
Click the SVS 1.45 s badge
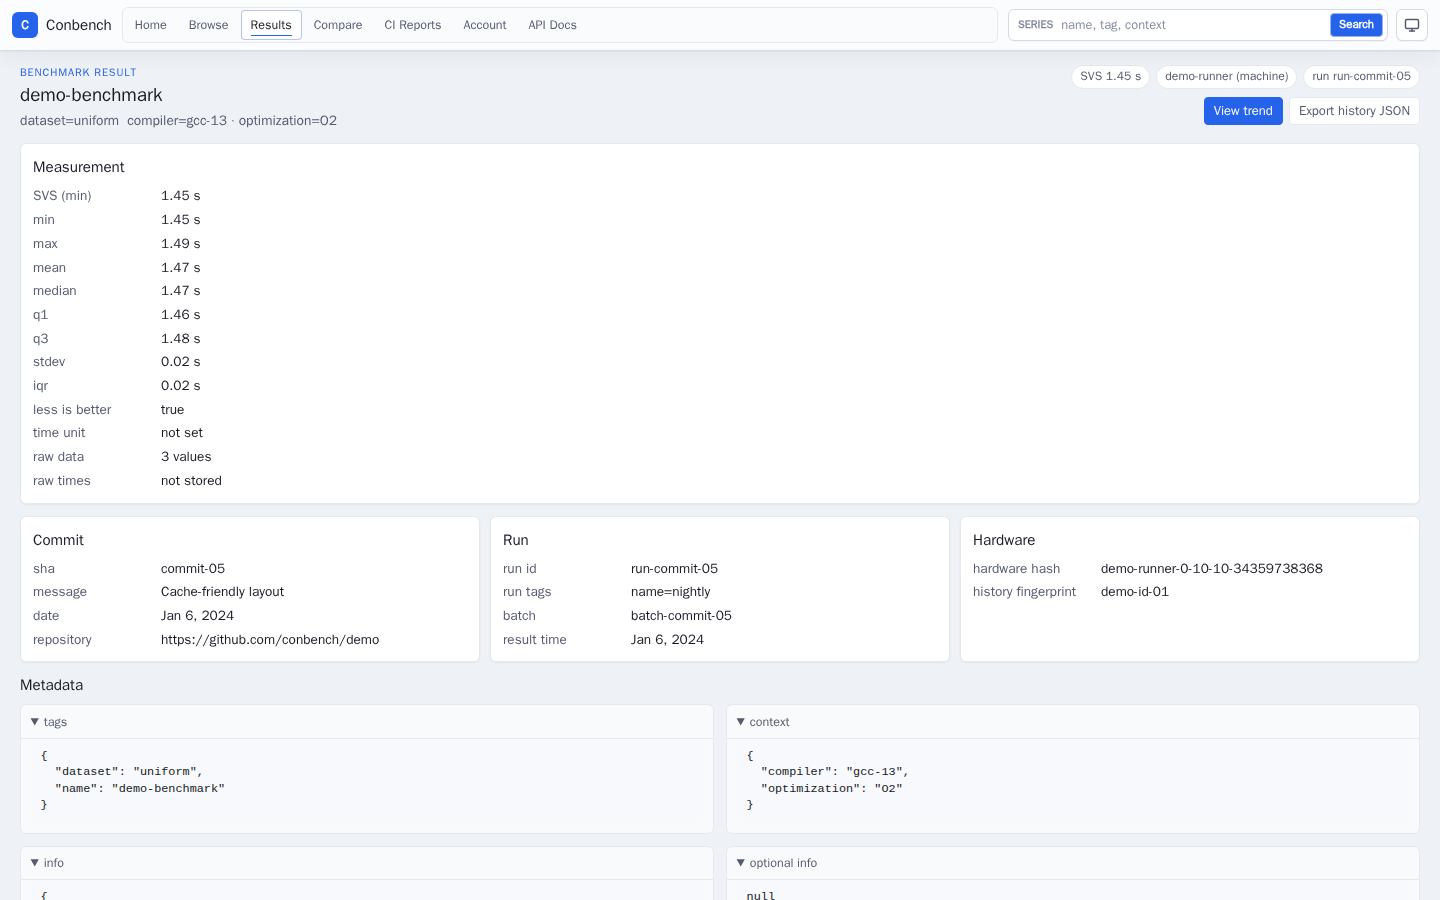click(x=1110, y=76)
